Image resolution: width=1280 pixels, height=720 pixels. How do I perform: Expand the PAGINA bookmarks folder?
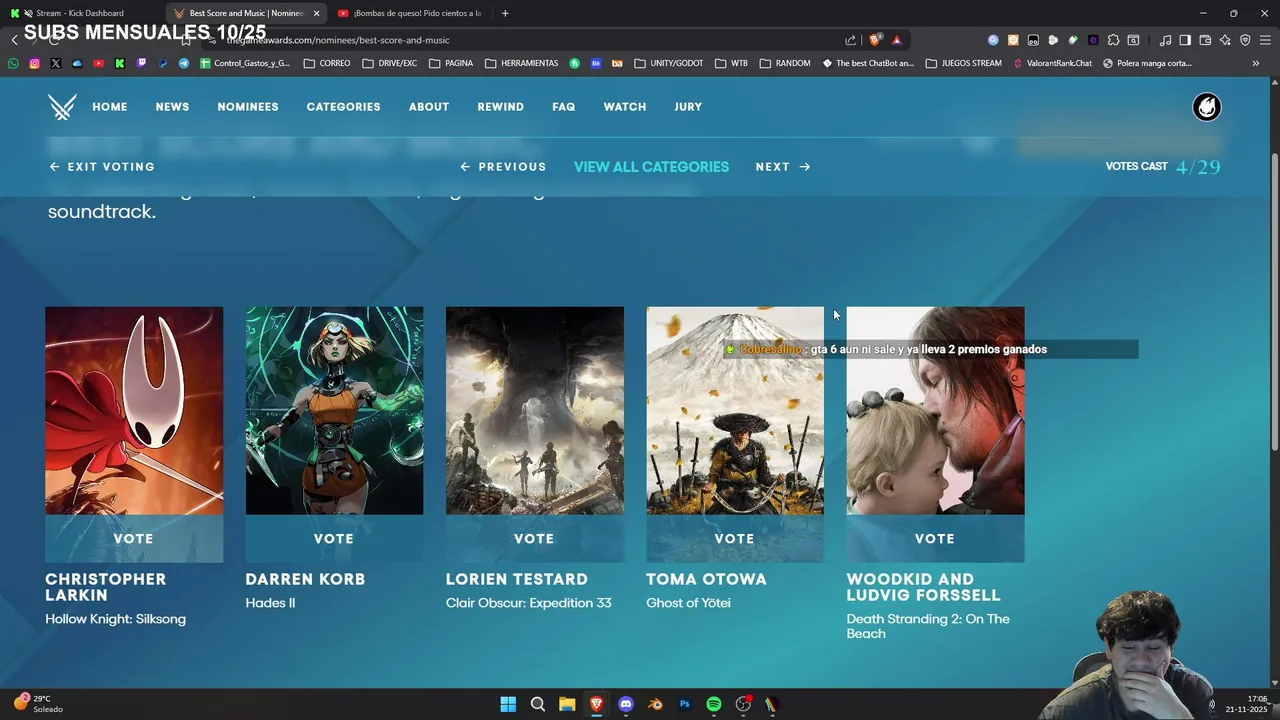[x=451, y=63]
